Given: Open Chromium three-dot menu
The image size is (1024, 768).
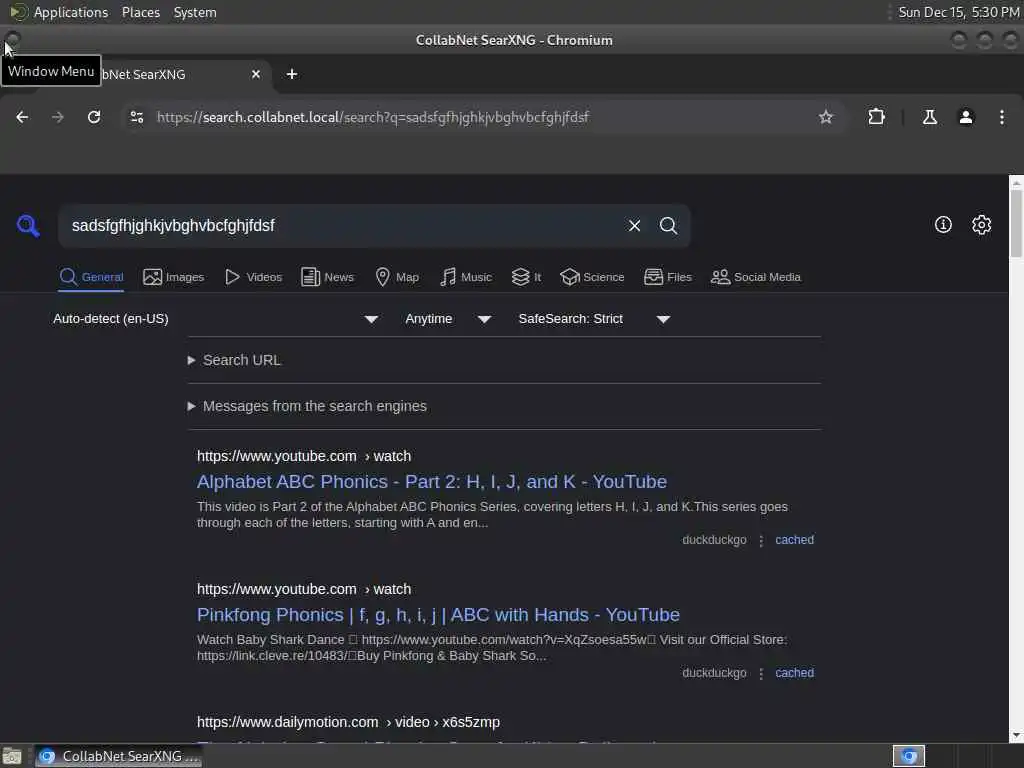Looking at the screenshot, I should pyautogui.click(x=1002, y=117).
